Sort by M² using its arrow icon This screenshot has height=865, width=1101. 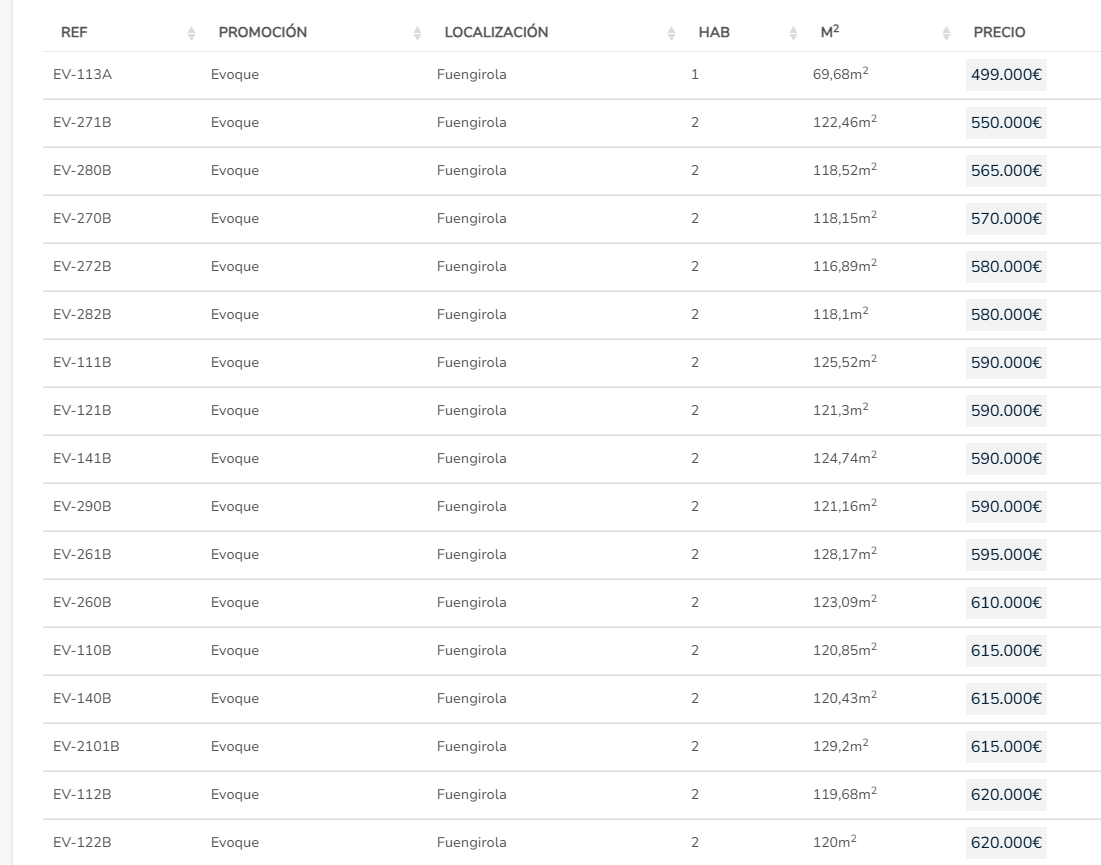click(x=946, y=34)
